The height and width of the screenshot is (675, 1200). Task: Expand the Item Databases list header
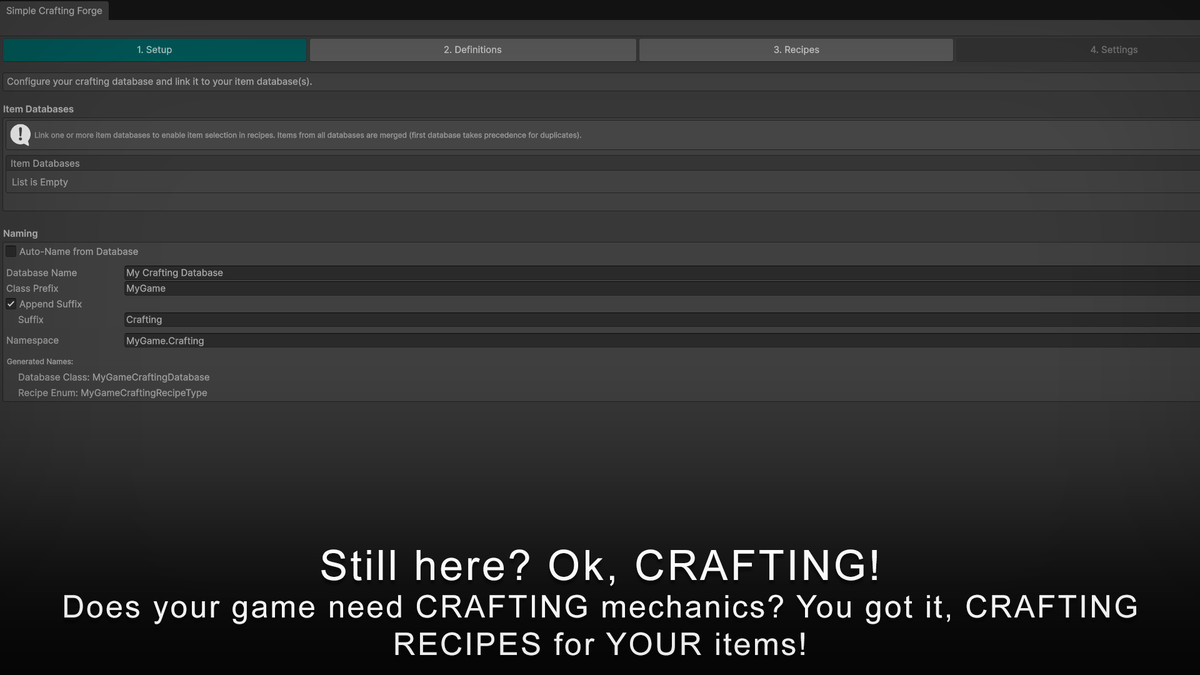pos(45,163)
